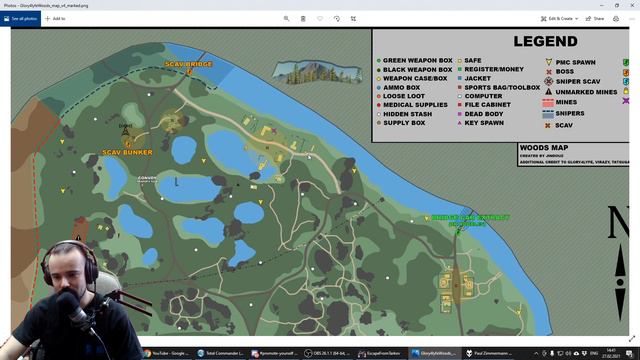Viewport: 640px width, 360px height.
Task: Click AMMO BOX legend entry
Action: point(398,87)
